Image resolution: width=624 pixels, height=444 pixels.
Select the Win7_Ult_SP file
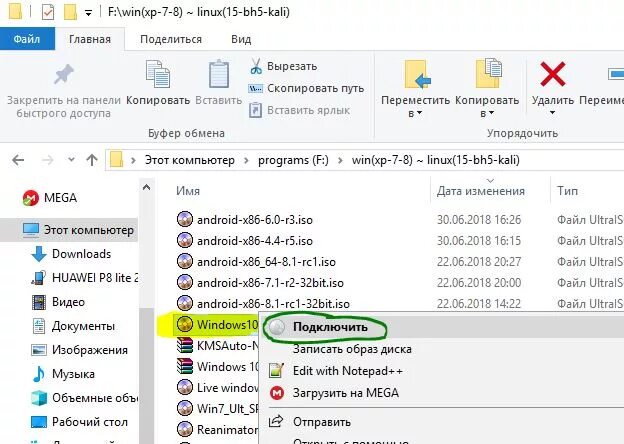tap(217, 408)
